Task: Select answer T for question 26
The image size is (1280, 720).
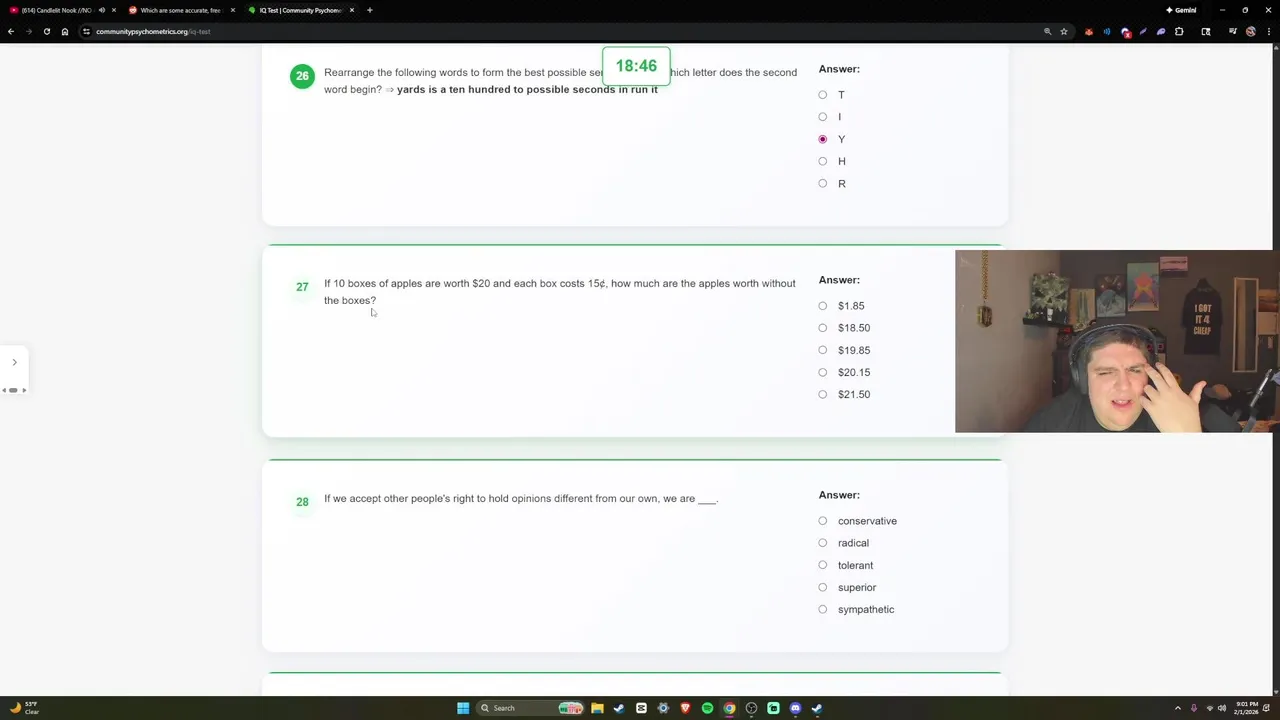Action: tap(823, 95)
